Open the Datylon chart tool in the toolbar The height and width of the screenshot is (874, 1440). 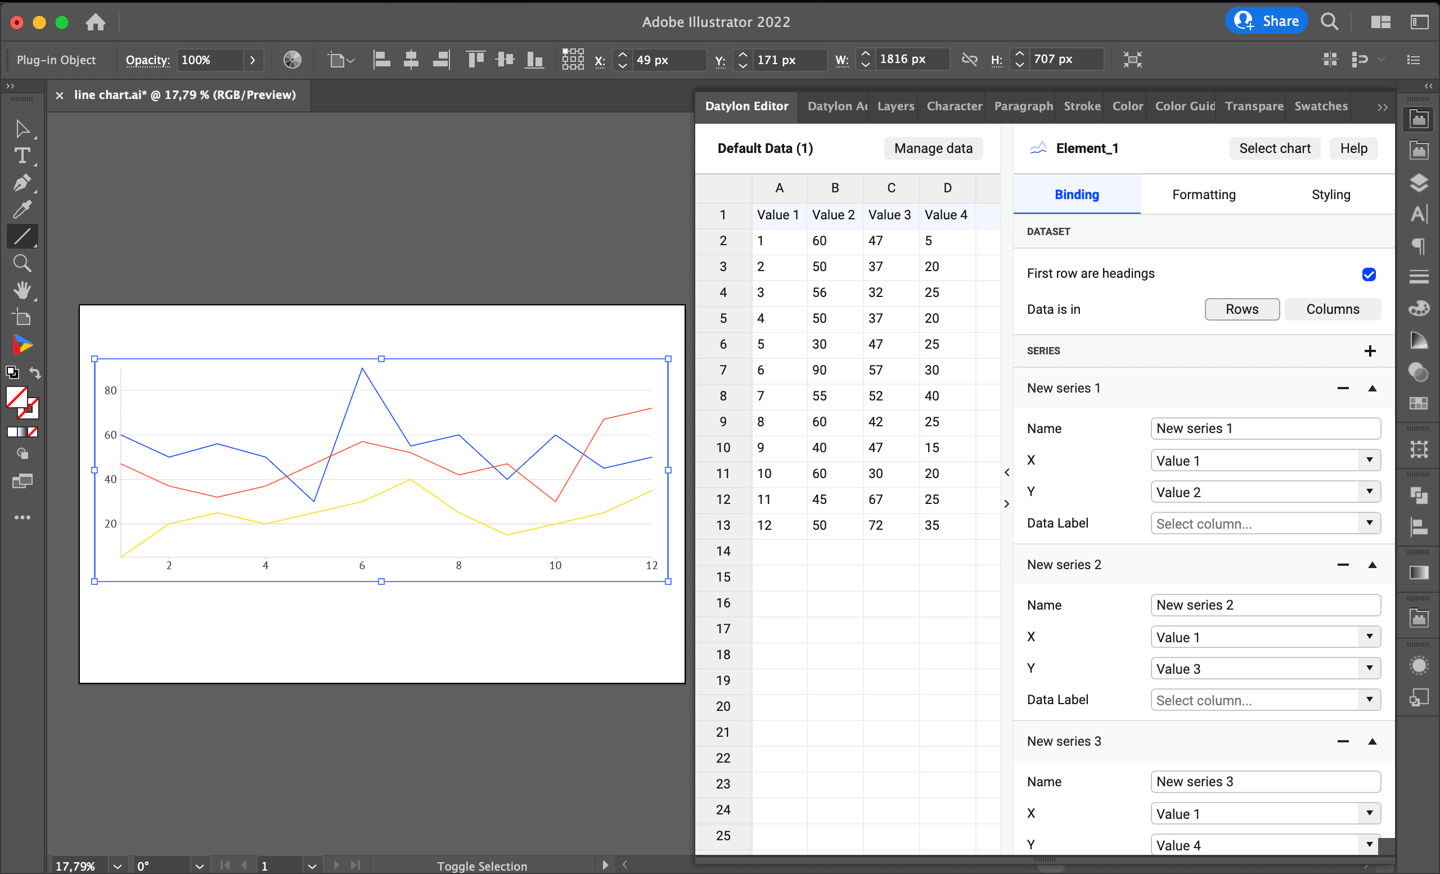click(x=22, y=345)
